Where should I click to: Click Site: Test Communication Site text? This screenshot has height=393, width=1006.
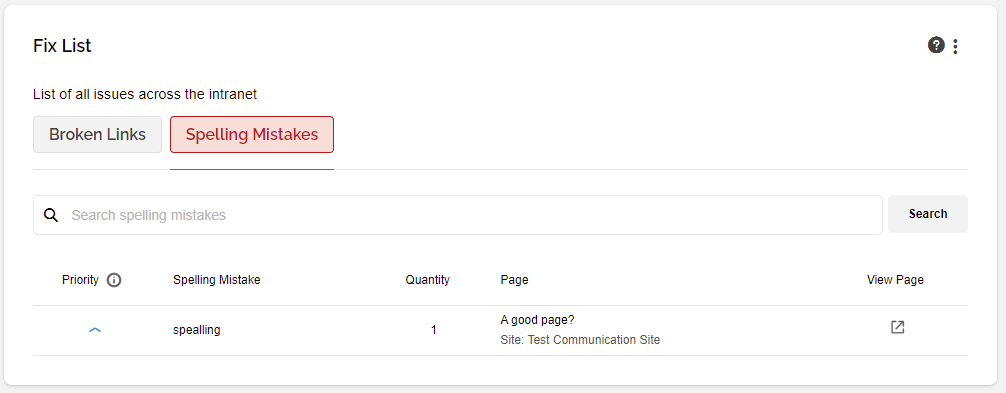pyautogui.click(x=580, y=340)
